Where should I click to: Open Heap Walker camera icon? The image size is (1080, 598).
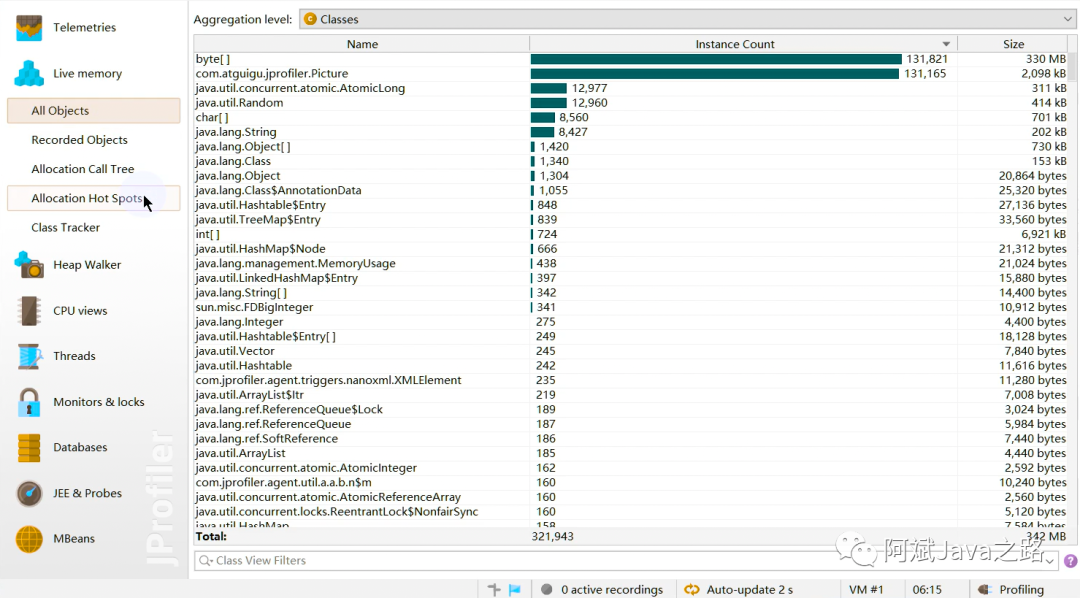[29, 265]
